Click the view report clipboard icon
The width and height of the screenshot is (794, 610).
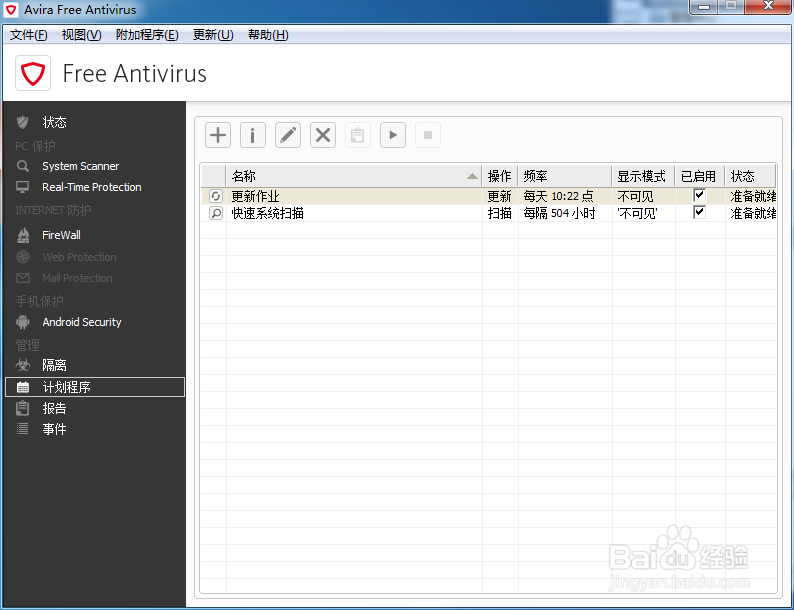pos(358,135)
